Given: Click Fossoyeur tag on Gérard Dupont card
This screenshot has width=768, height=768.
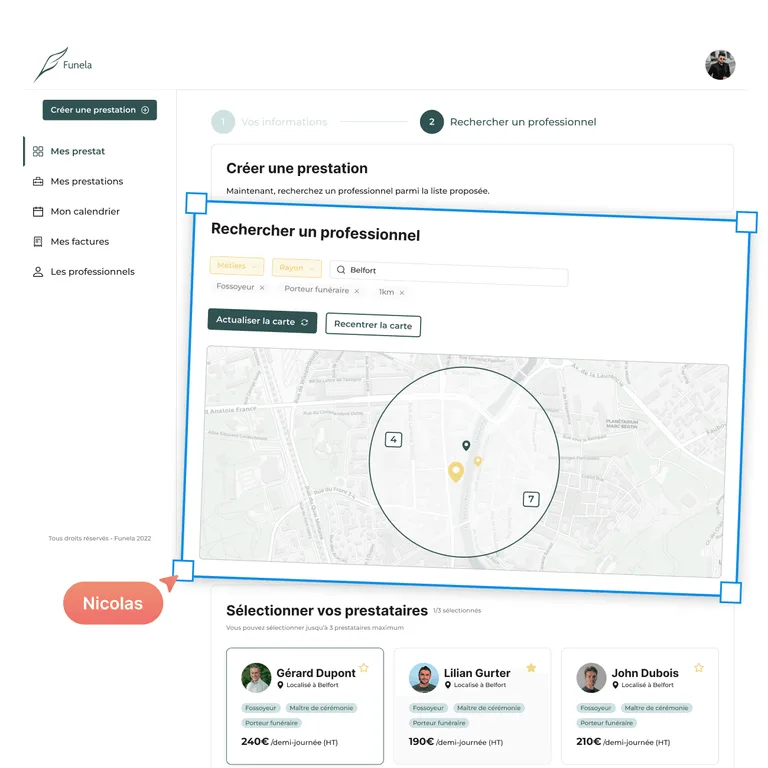Looking at the screenshot, I should [261, 708].
